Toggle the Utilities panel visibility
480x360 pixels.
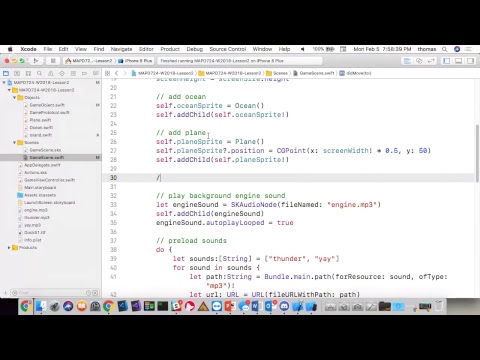click(x=470, y=61)
